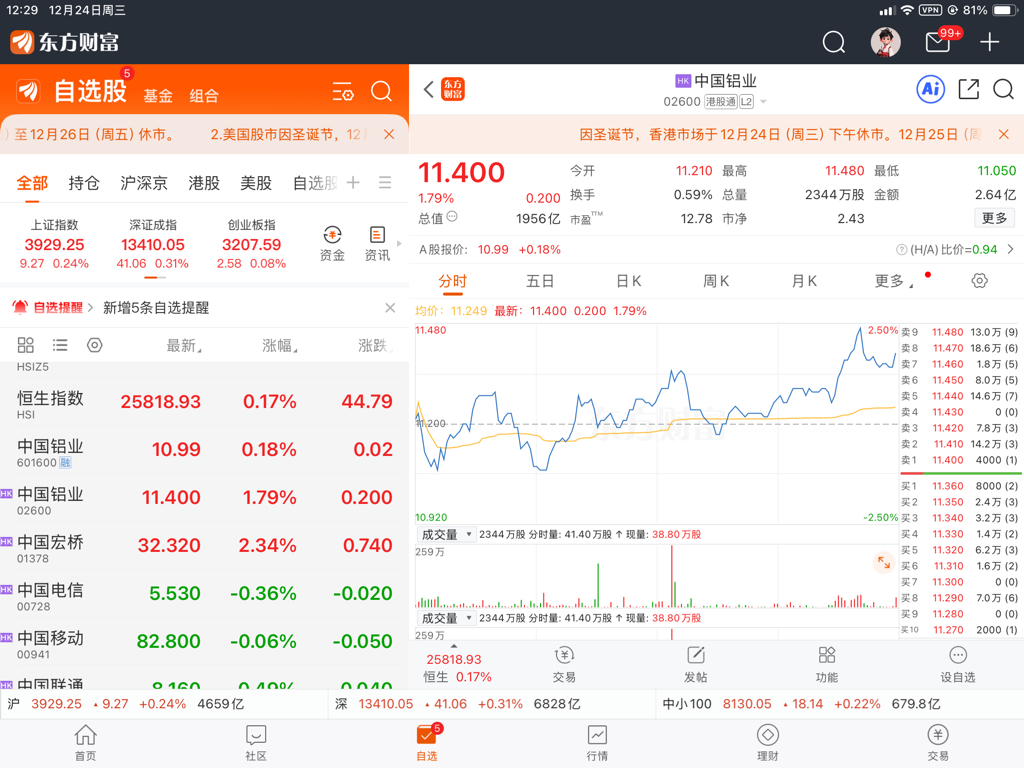
Task: Switch to 基金 in orange header
Action: 158,96
